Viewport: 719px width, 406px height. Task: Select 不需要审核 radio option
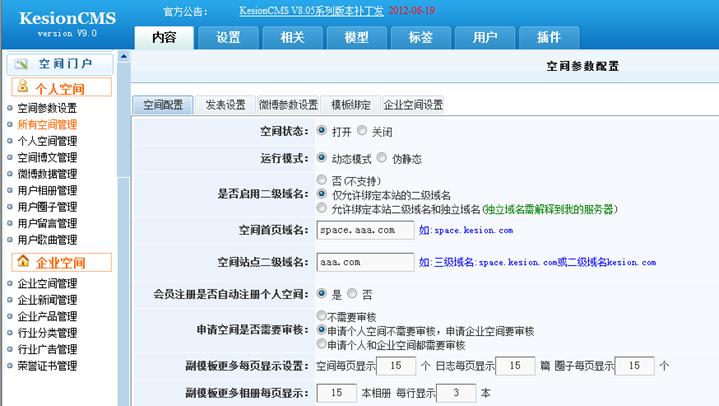(321, 316)
